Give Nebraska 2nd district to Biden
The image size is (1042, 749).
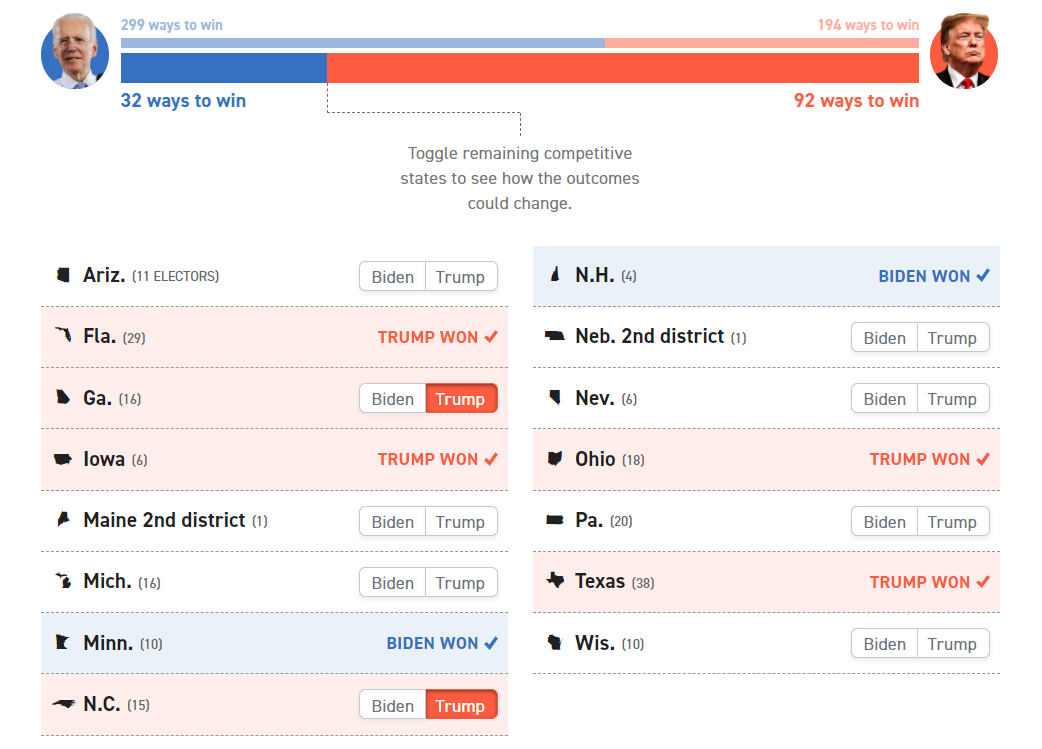click(885, 338)
